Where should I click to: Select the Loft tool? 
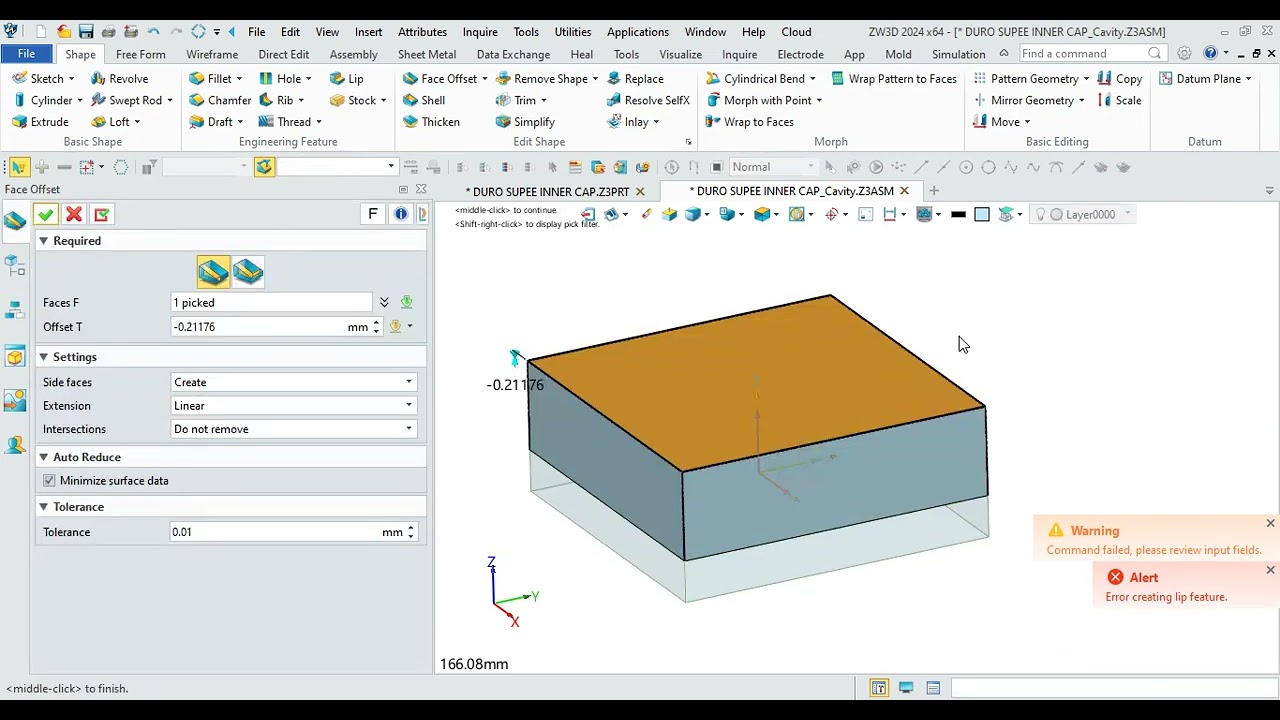click(110, 122)
